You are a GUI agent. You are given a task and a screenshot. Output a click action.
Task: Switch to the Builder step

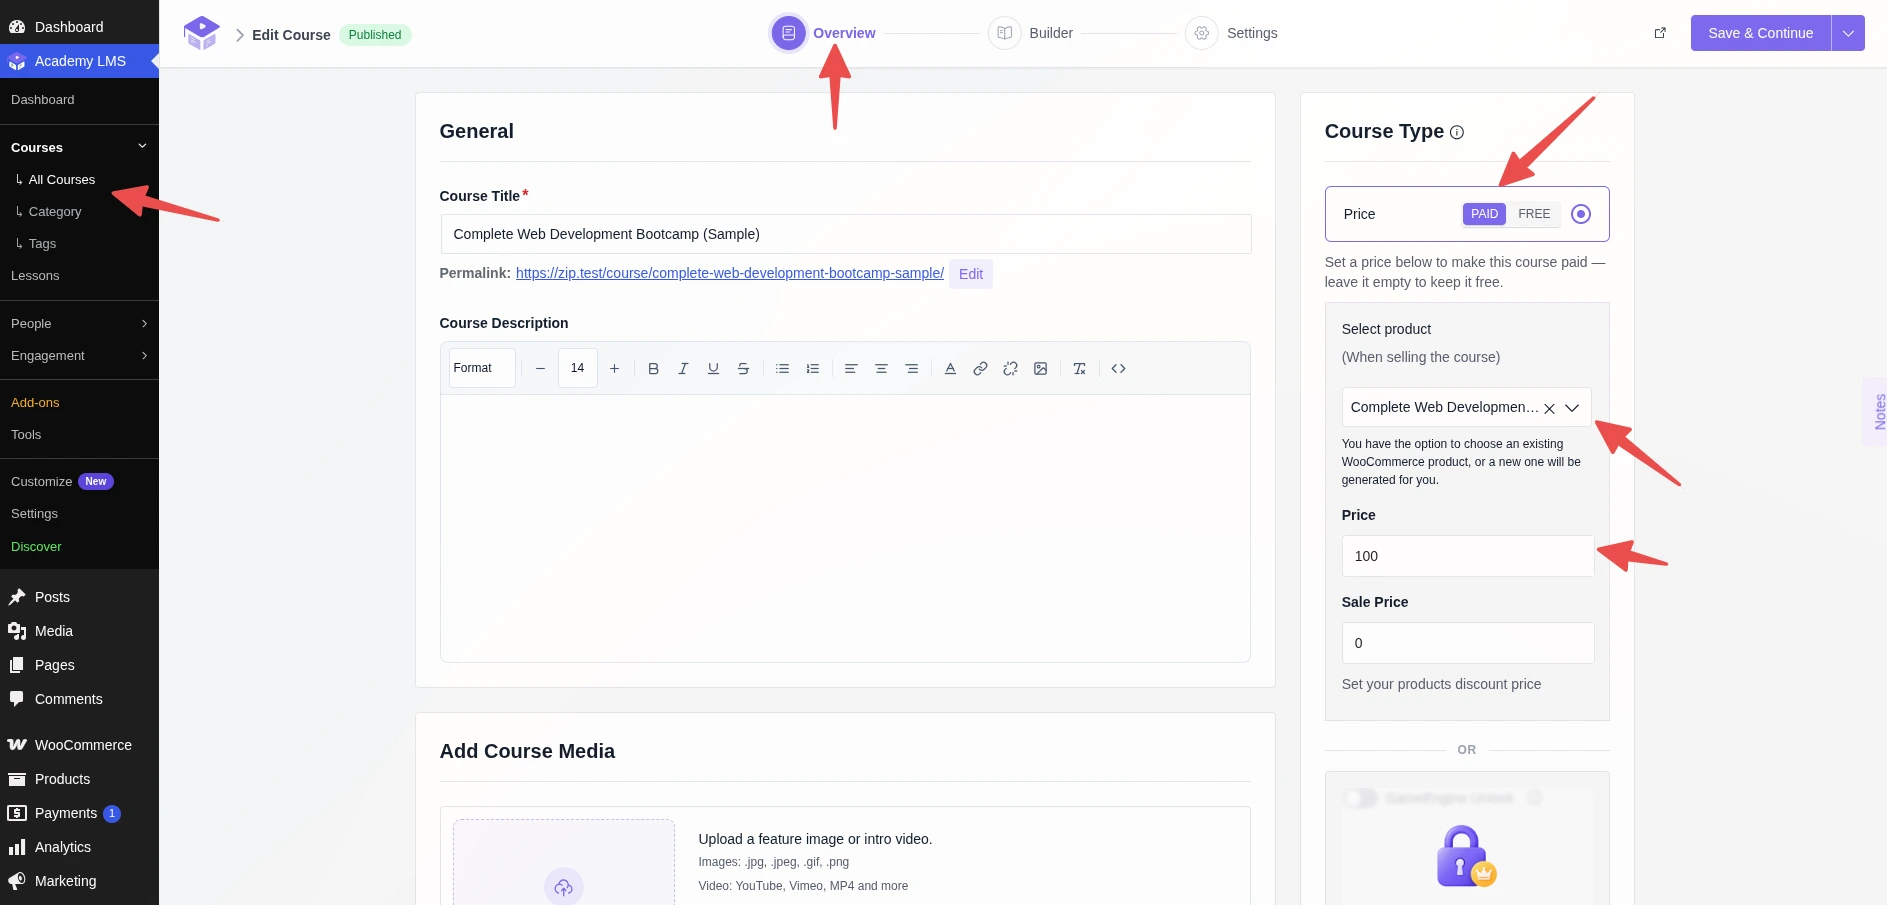click(1031, 33)
